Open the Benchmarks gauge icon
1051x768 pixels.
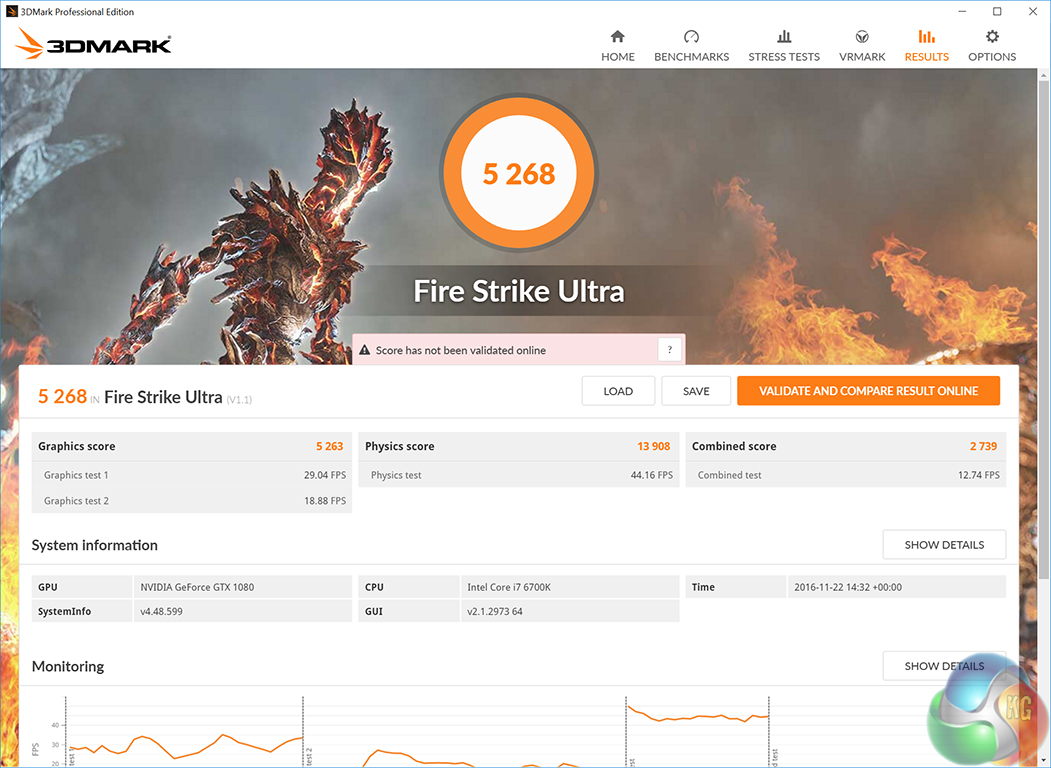pyautogui.click(x=691, y=36)
